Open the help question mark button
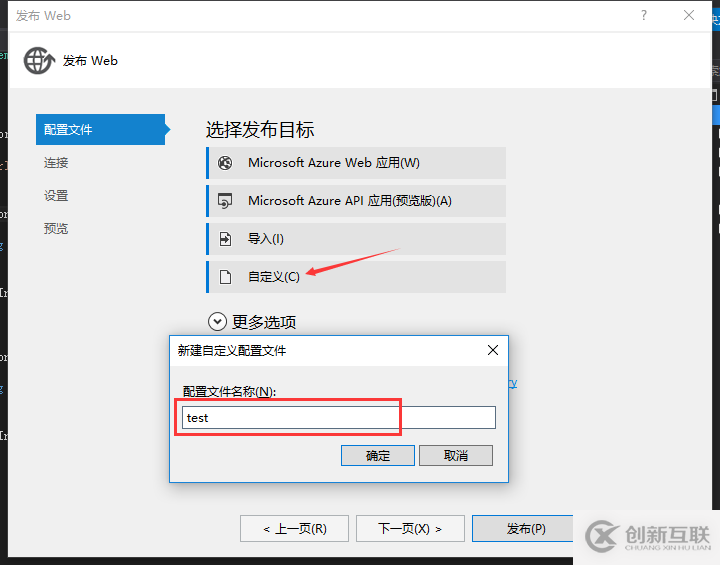Viewport: 720px width, 565px height. click(644, 16)
